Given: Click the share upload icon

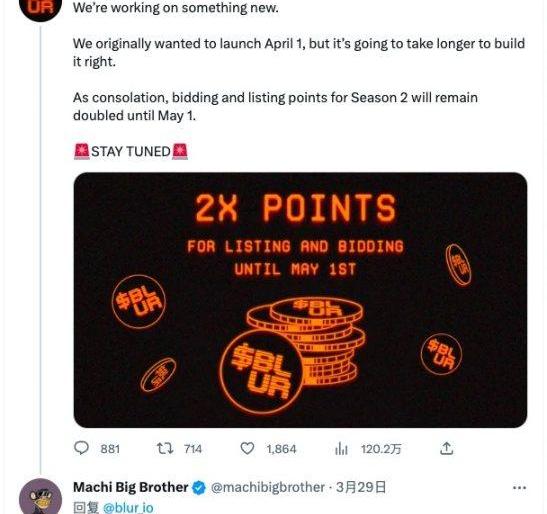Looking at the screenshot, I should 447,448.
